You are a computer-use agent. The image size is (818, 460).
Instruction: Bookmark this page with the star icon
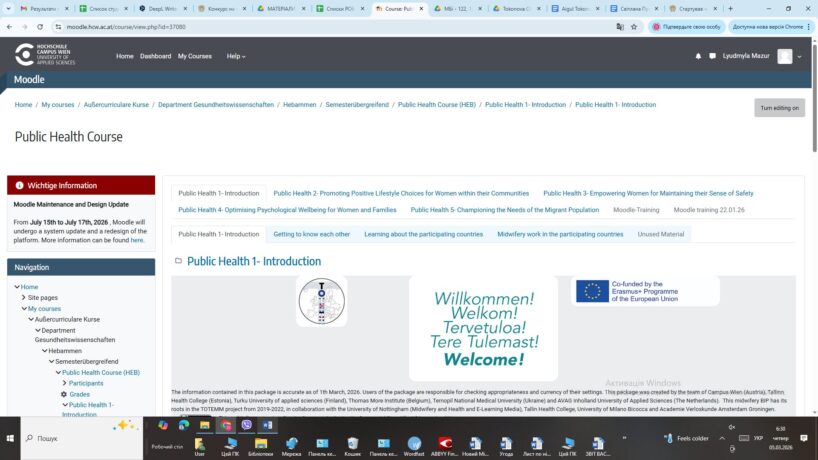[x=633, y=27]
